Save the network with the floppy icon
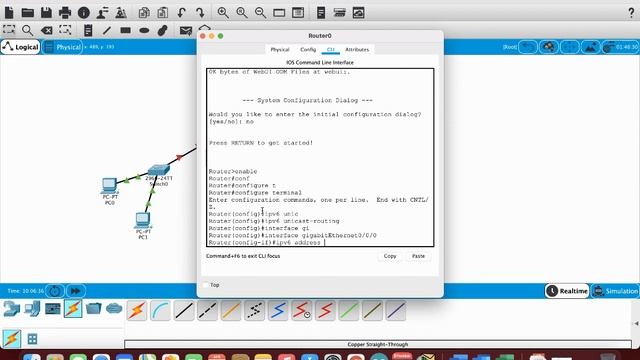Screen dimensions: 640x360 pyautogui.click(x=46, y=13)
